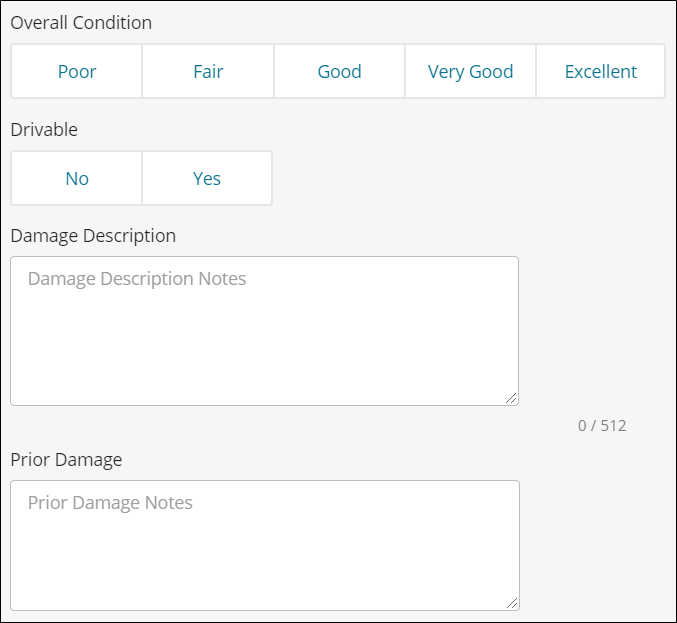This screenshot has width=677, height=623.
Task: Choose Fair for overall condition
Action: 208,72
